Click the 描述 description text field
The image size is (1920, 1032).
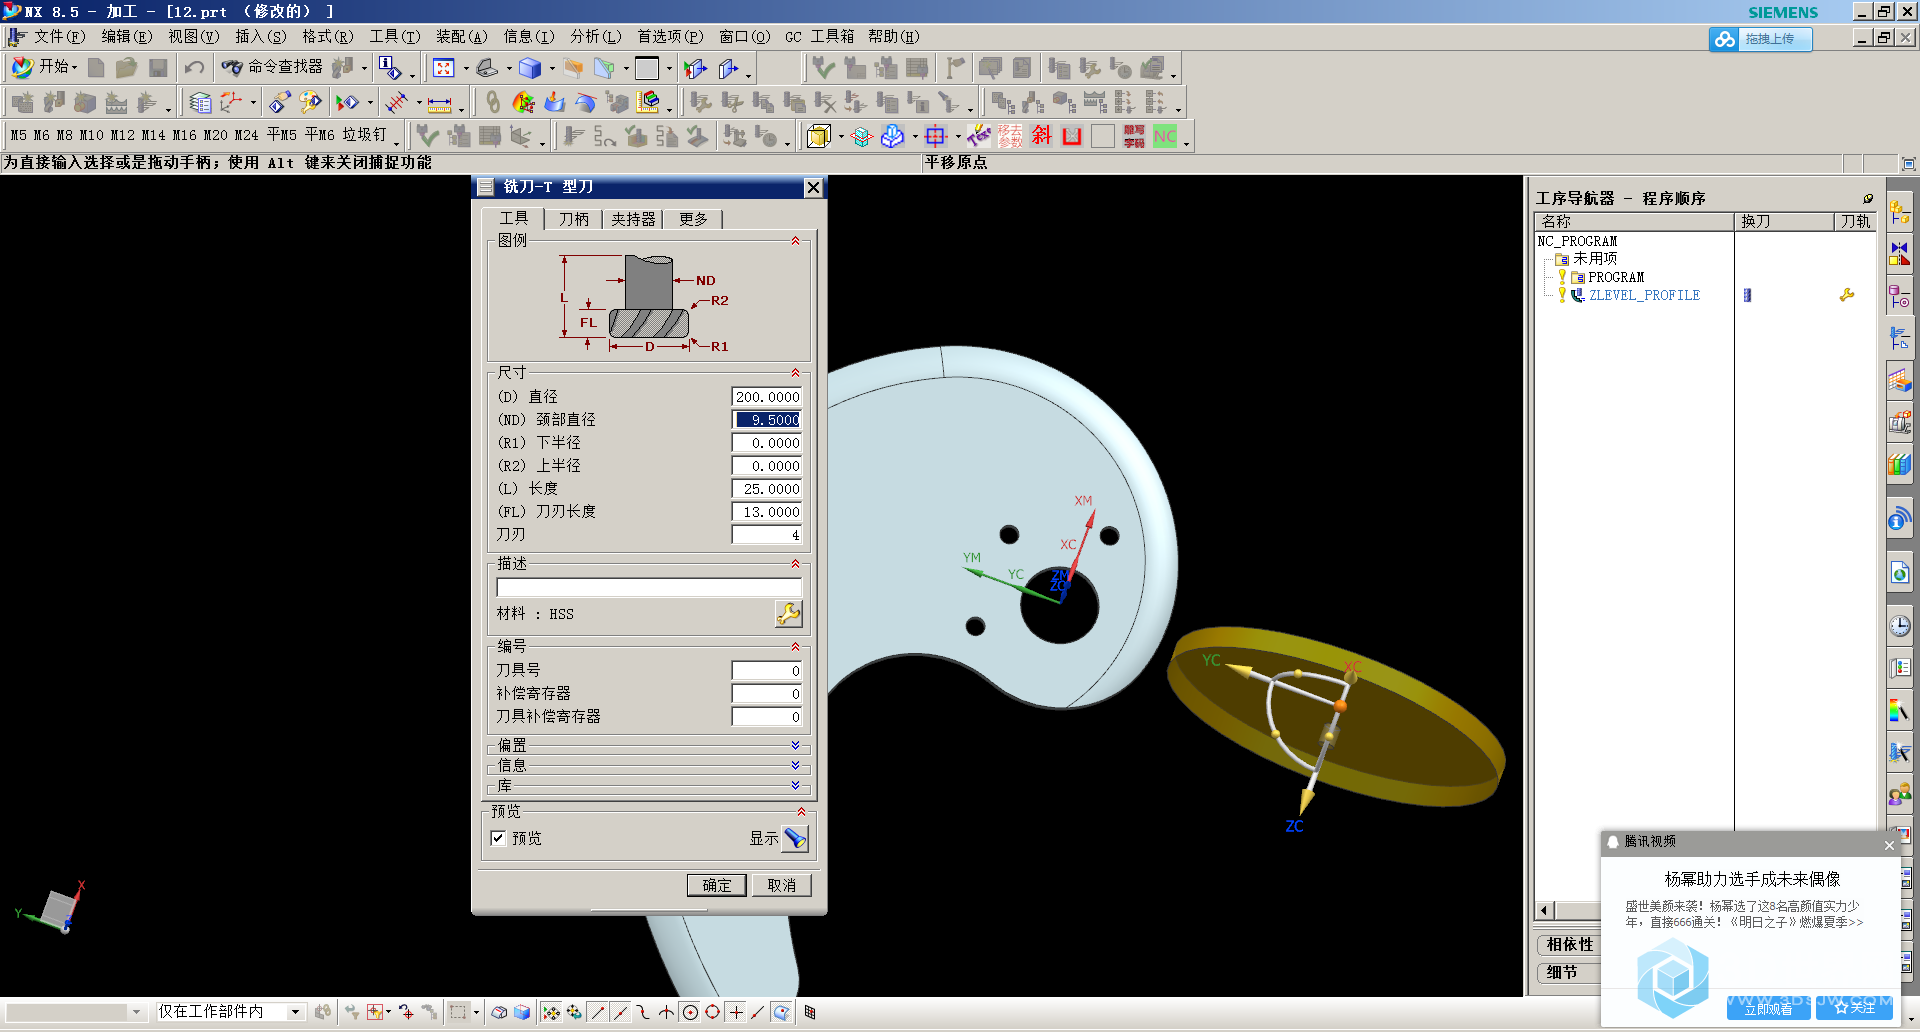tap(649, 588)
